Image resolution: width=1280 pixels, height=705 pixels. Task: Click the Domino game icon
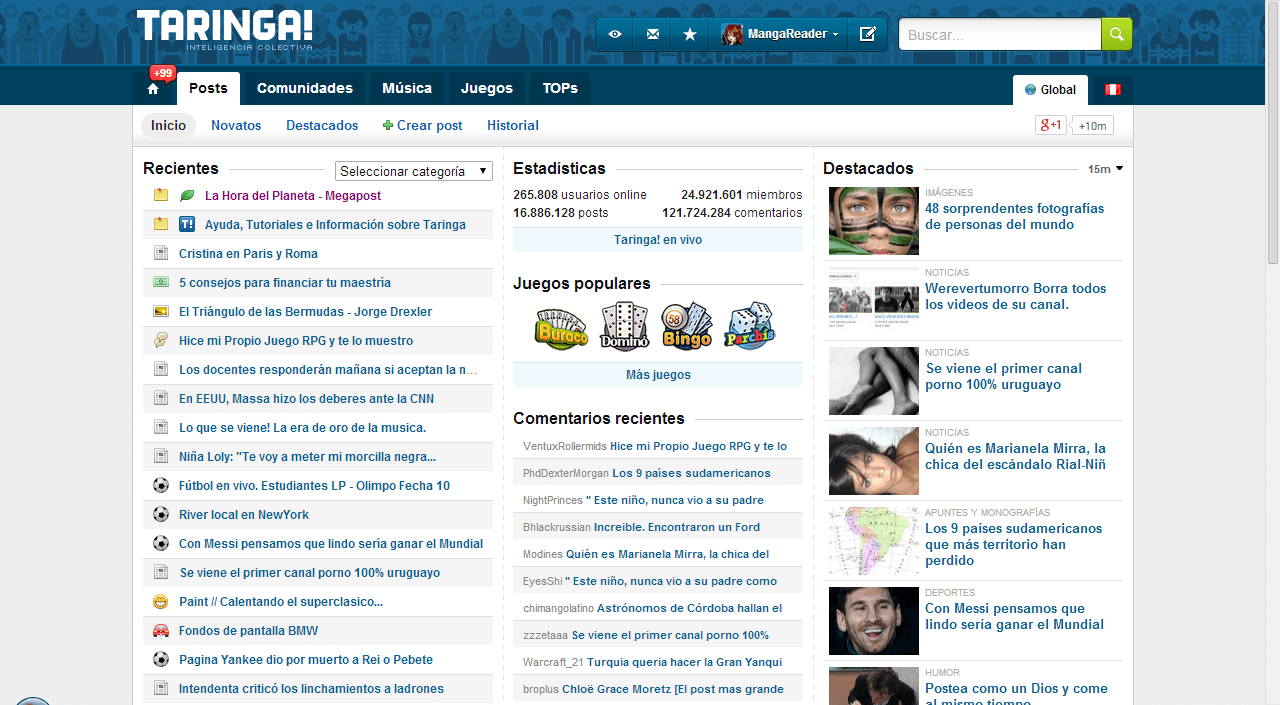(625, 326)
